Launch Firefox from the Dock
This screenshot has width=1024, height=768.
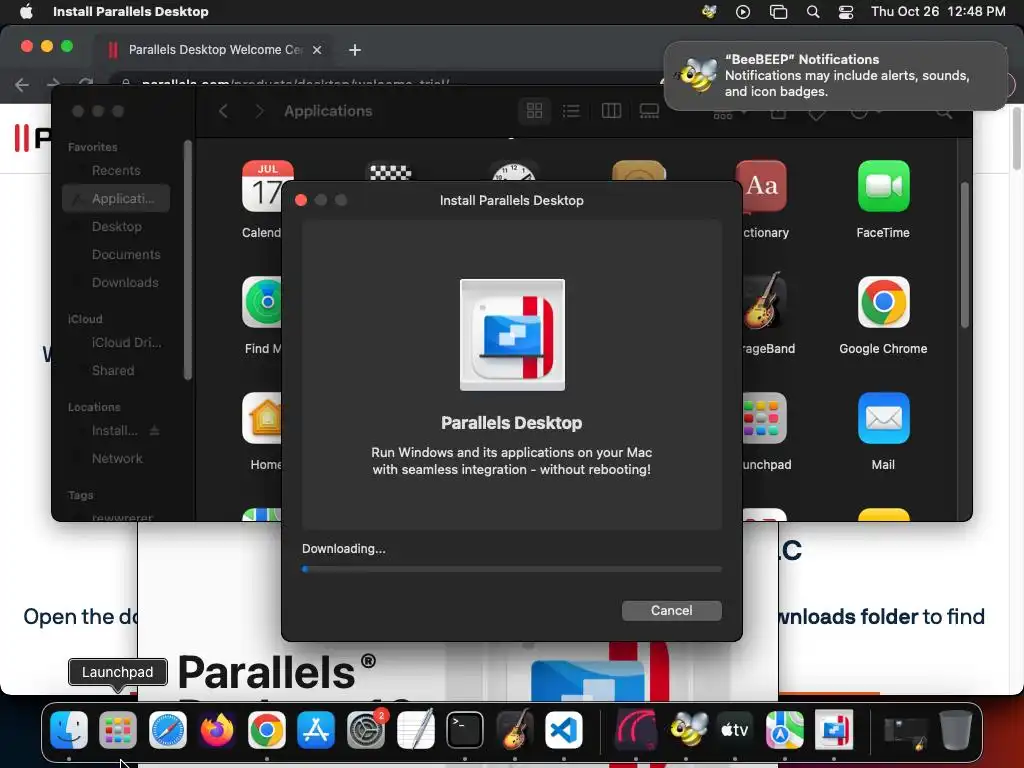[x=217, y=729]
